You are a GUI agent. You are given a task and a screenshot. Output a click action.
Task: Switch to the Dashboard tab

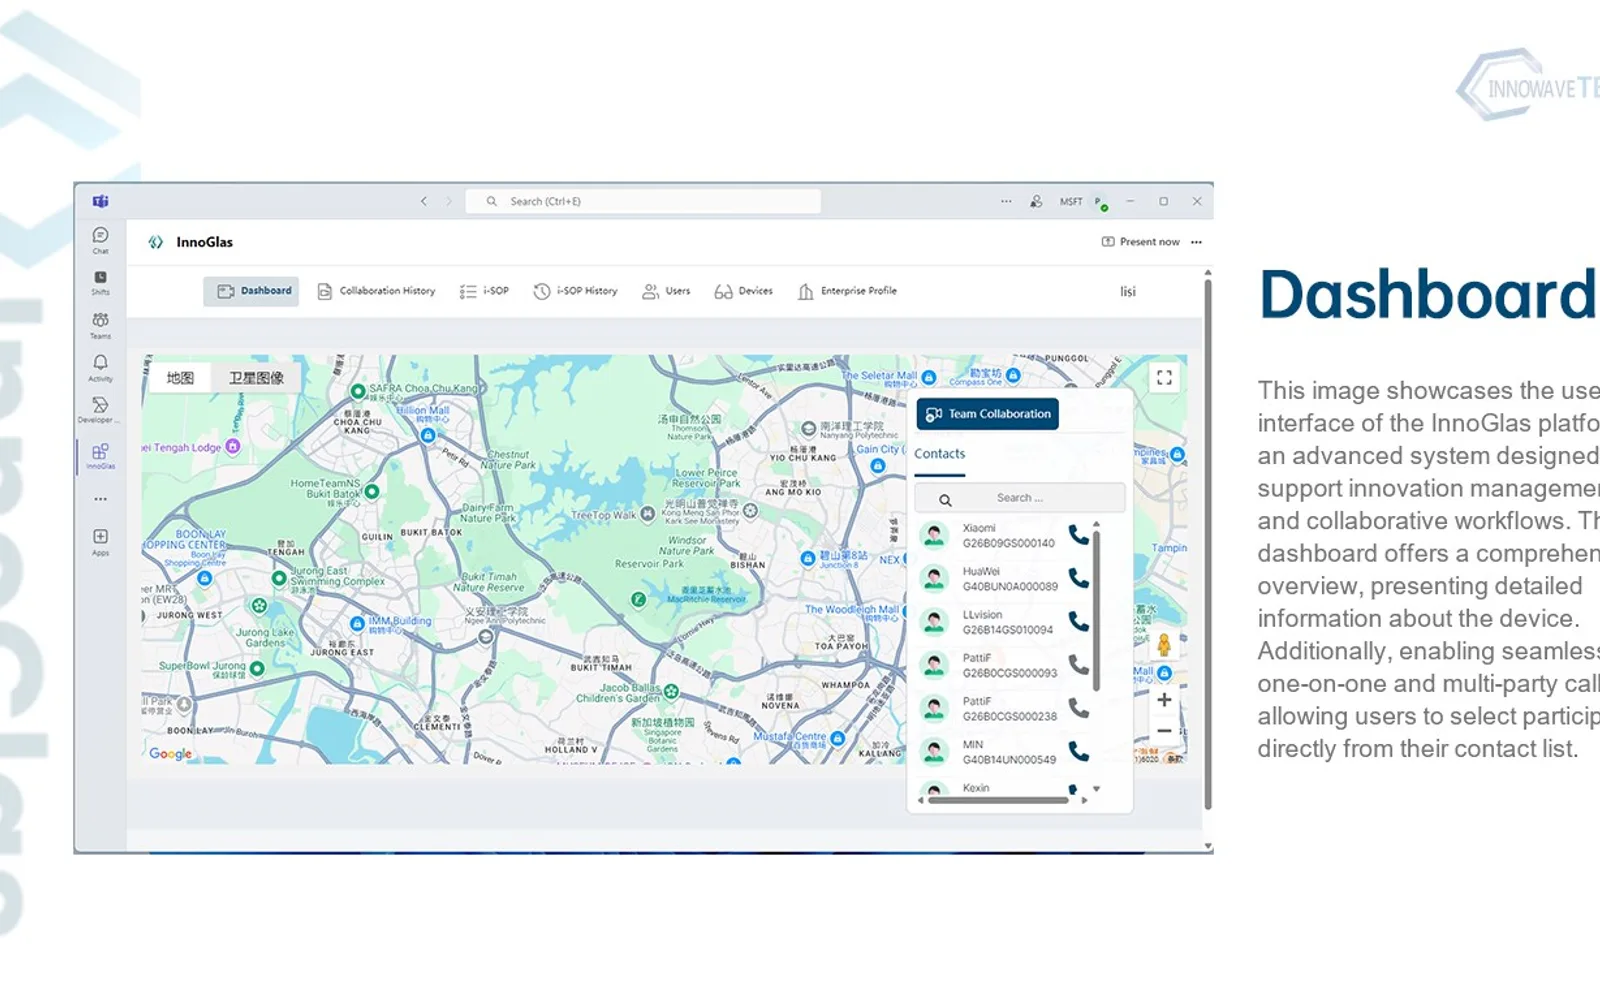coord(251,291)
